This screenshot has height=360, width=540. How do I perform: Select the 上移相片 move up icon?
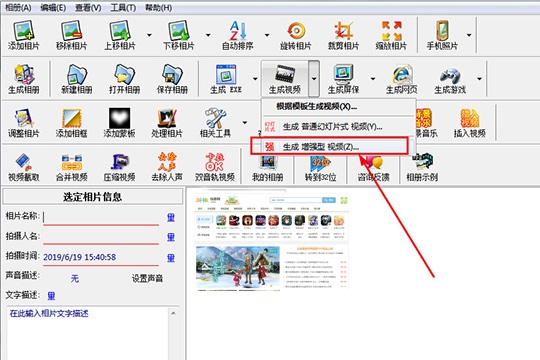pos(120,35)
